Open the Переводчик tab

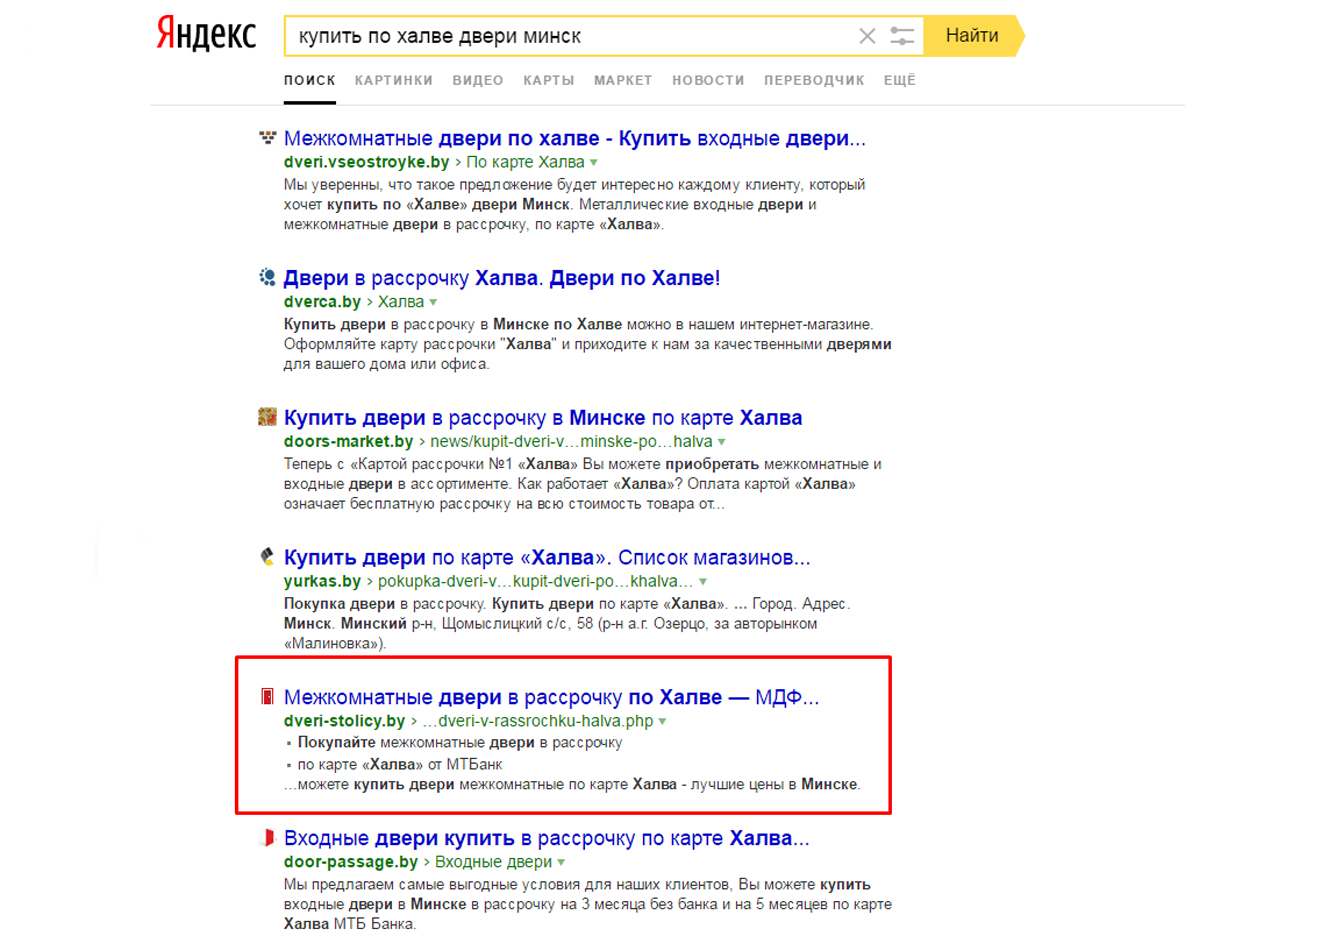(814, 80)
